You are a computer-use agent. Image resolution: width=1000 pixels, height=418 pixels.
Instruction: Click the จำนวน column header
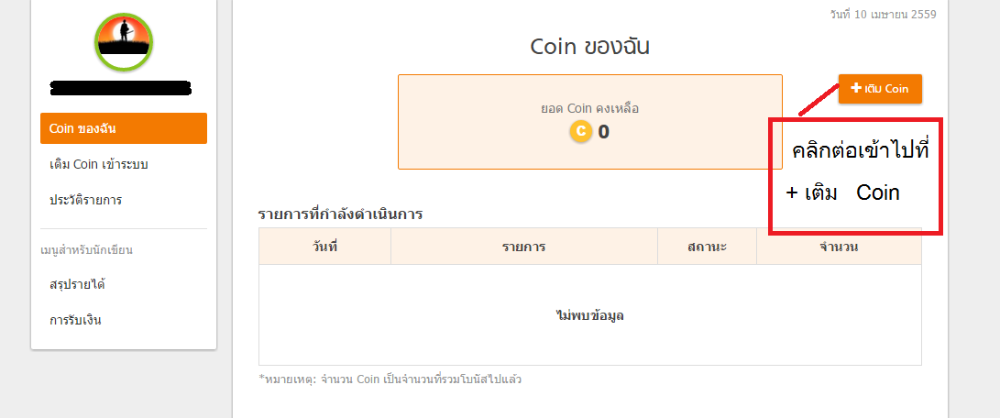839,246
